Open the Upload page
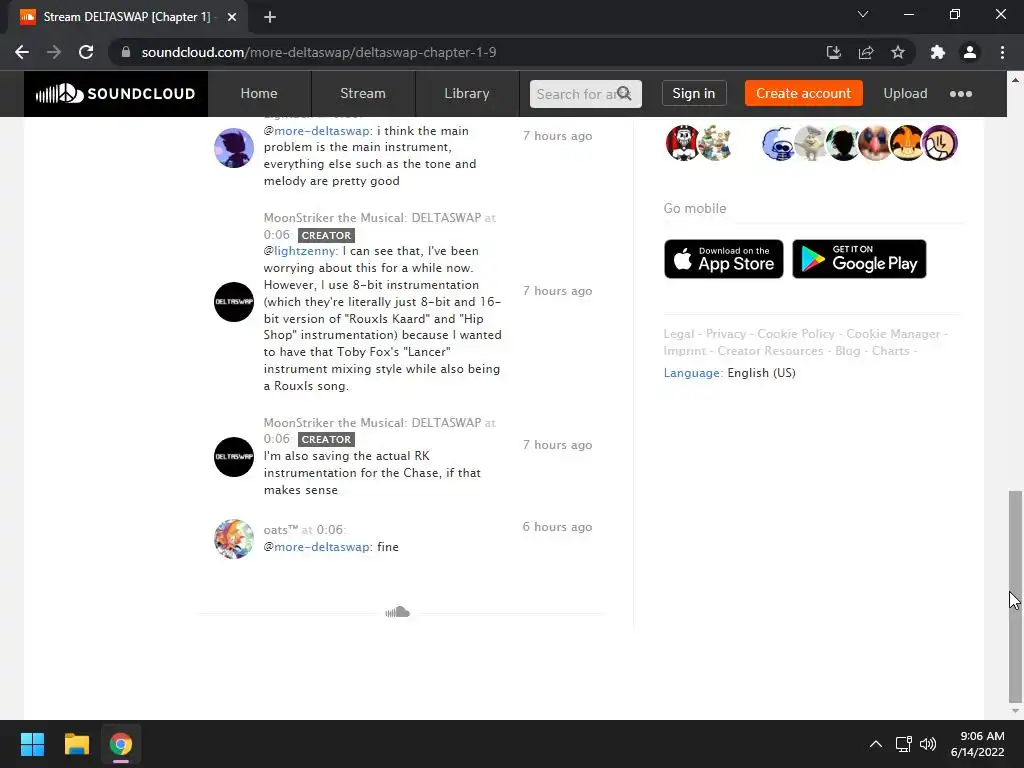1024x768 pixels. [x=905, y=93]
